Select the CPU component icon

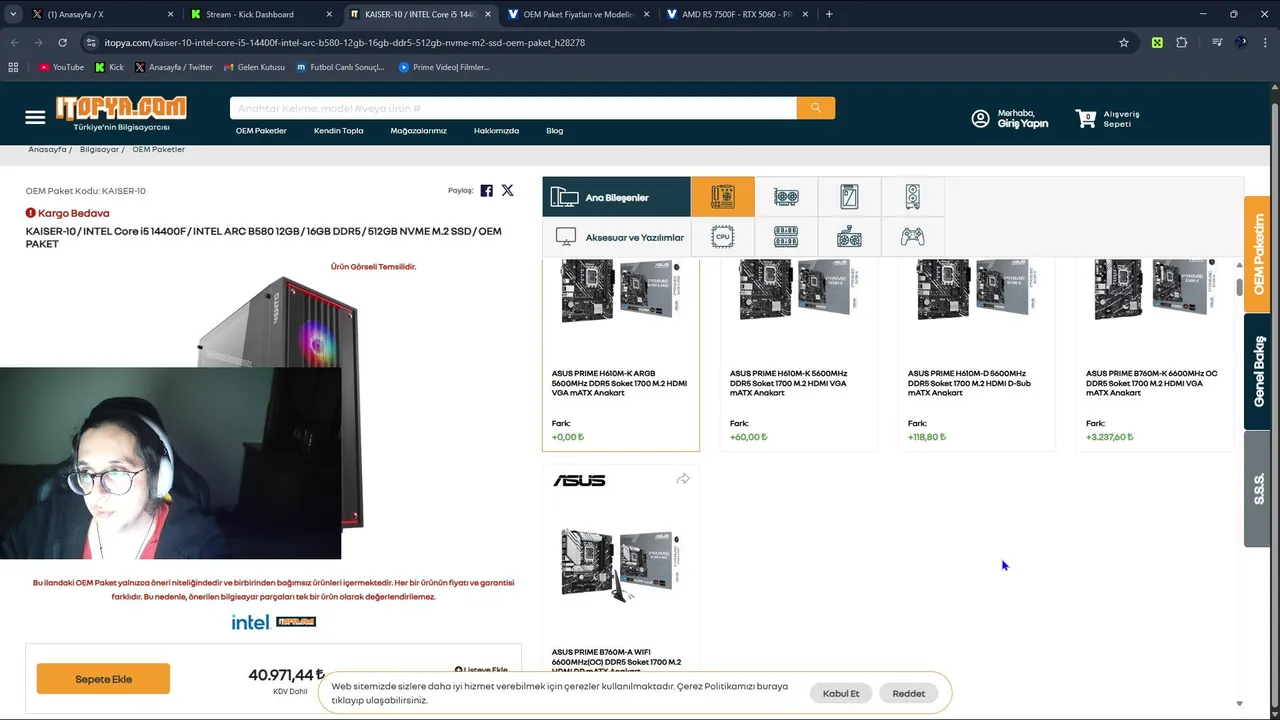[722, 237]
